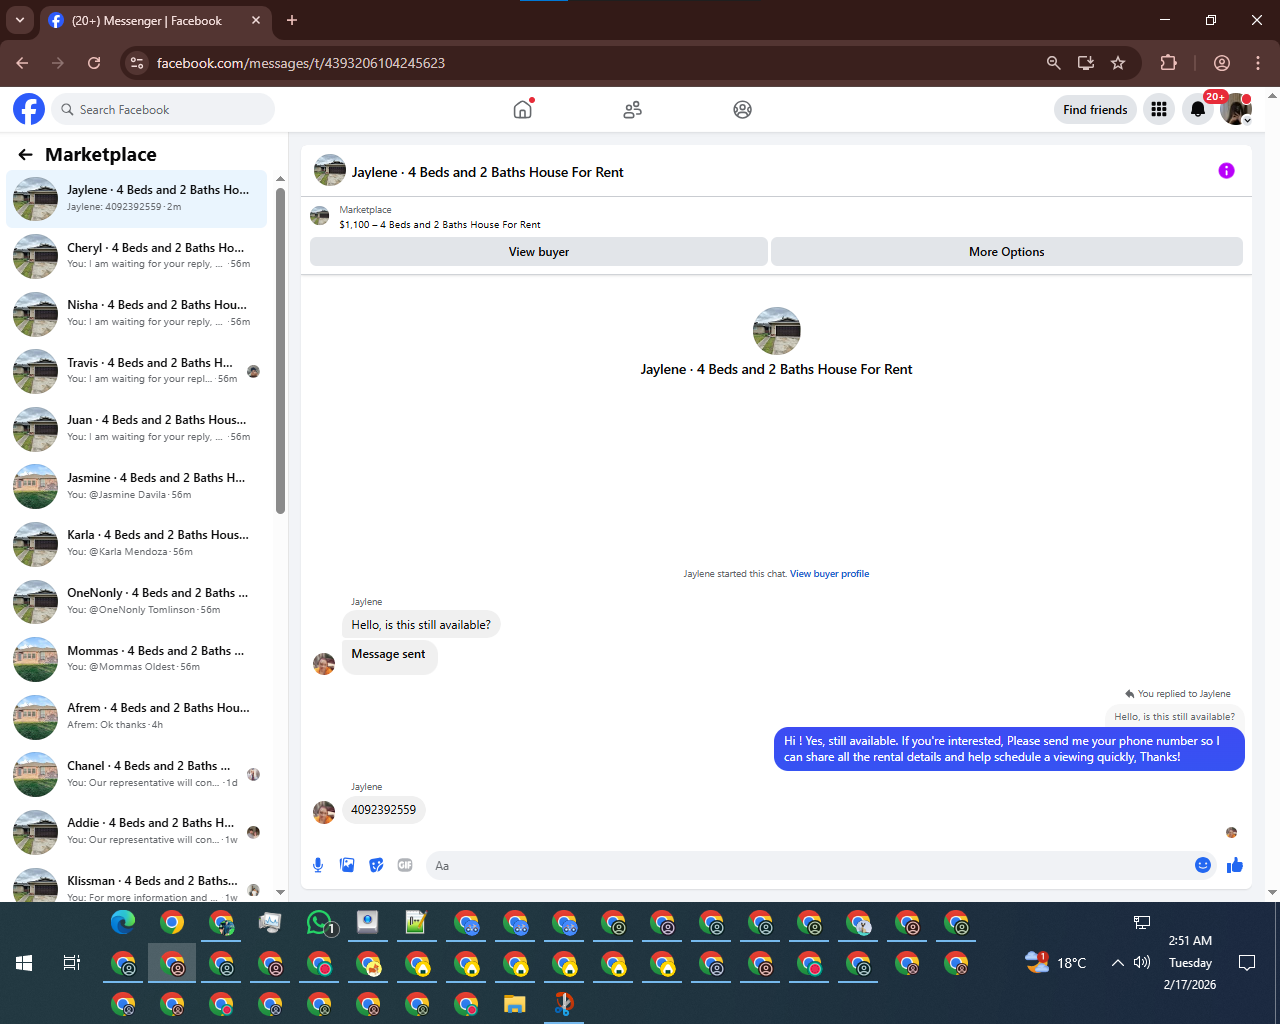
Task: Attach a file with the photo icon
Action: point(347,865)
